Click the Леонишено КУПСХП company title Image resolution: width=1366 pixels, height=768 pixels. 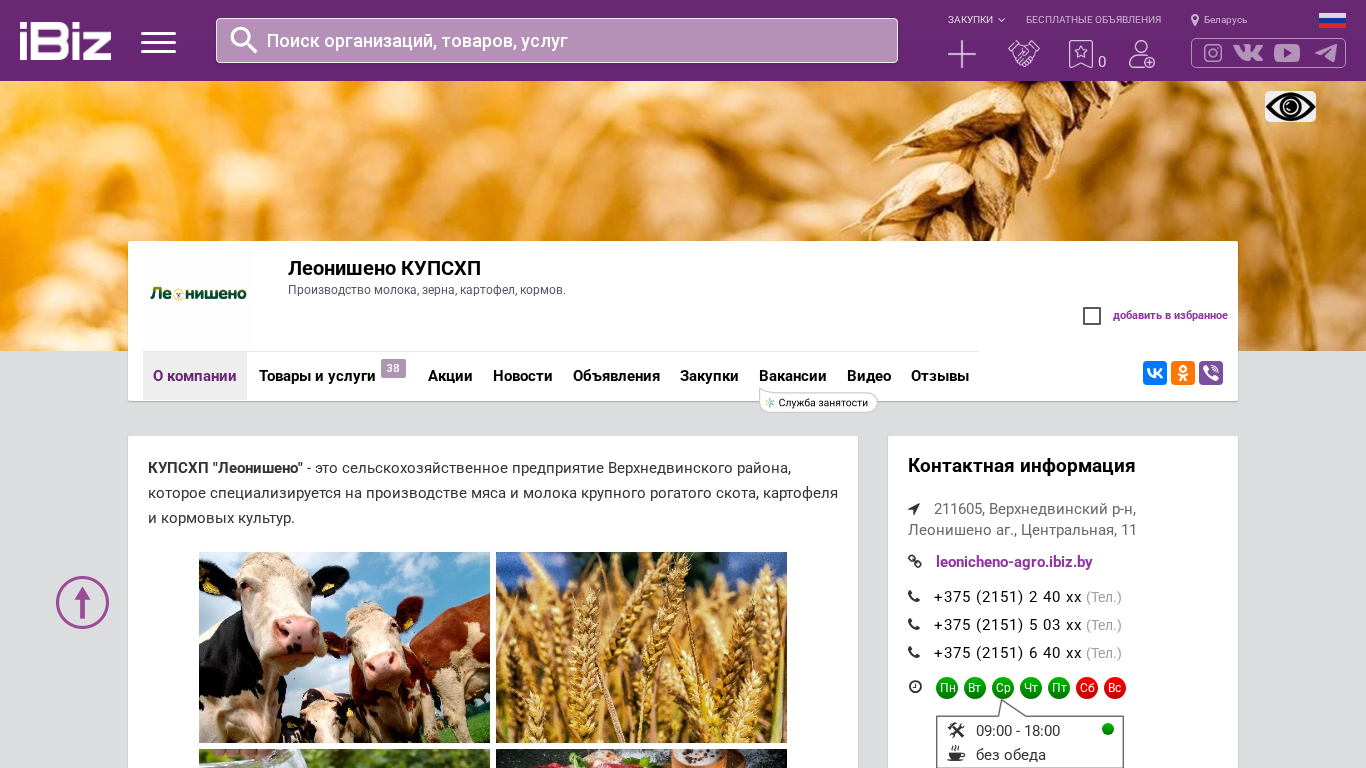tap(384, 268)
